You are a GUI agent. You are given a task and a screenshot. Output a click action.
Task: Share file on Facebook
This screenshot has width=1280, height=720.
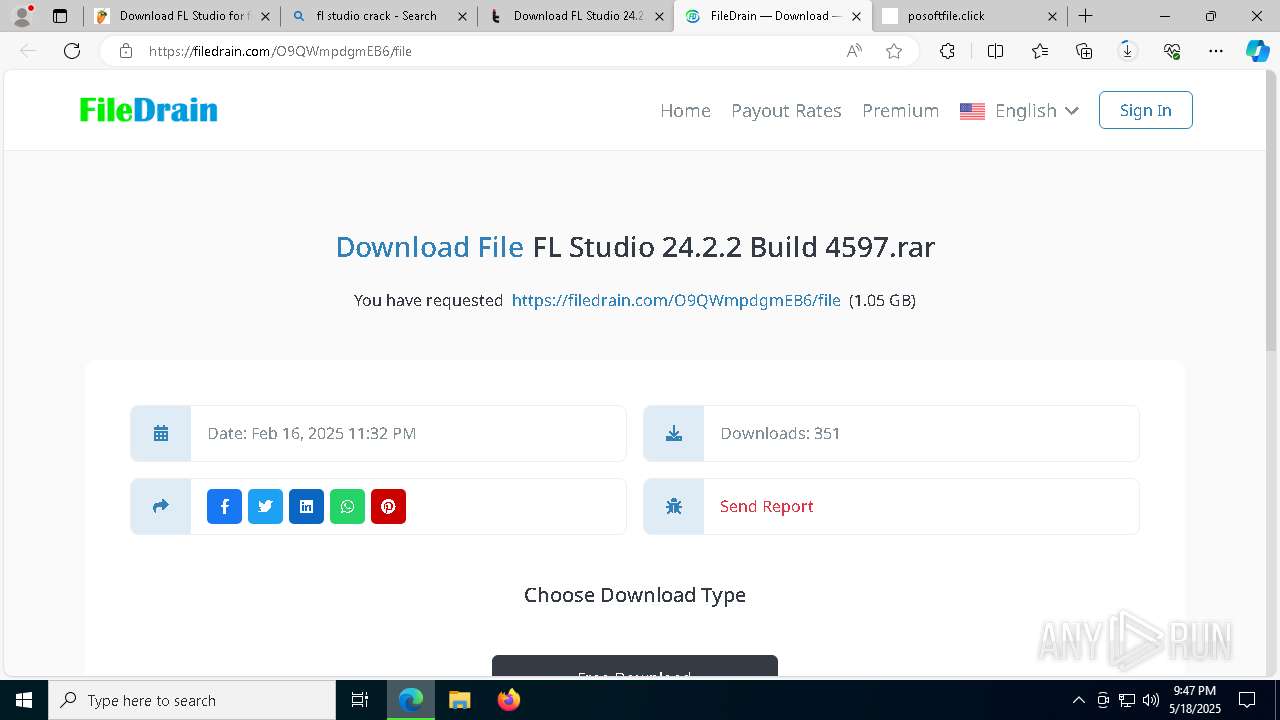tap(224, 506)
